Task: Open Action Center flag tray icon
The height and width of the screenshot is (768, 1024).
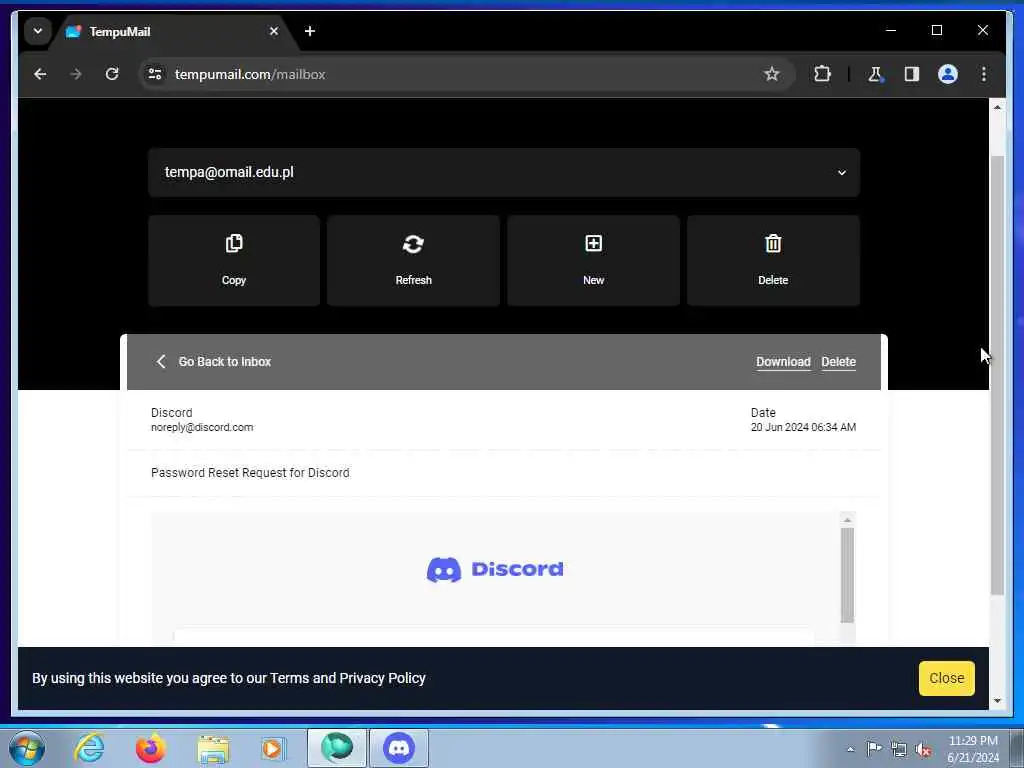Action: point(874,748)
